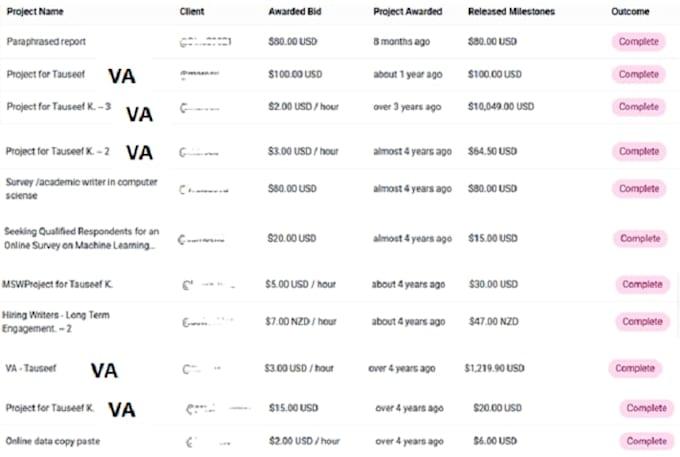Click Complete badge for Hiring Writers row
Screen dimensions: 680x457
(x=642, y=322)
